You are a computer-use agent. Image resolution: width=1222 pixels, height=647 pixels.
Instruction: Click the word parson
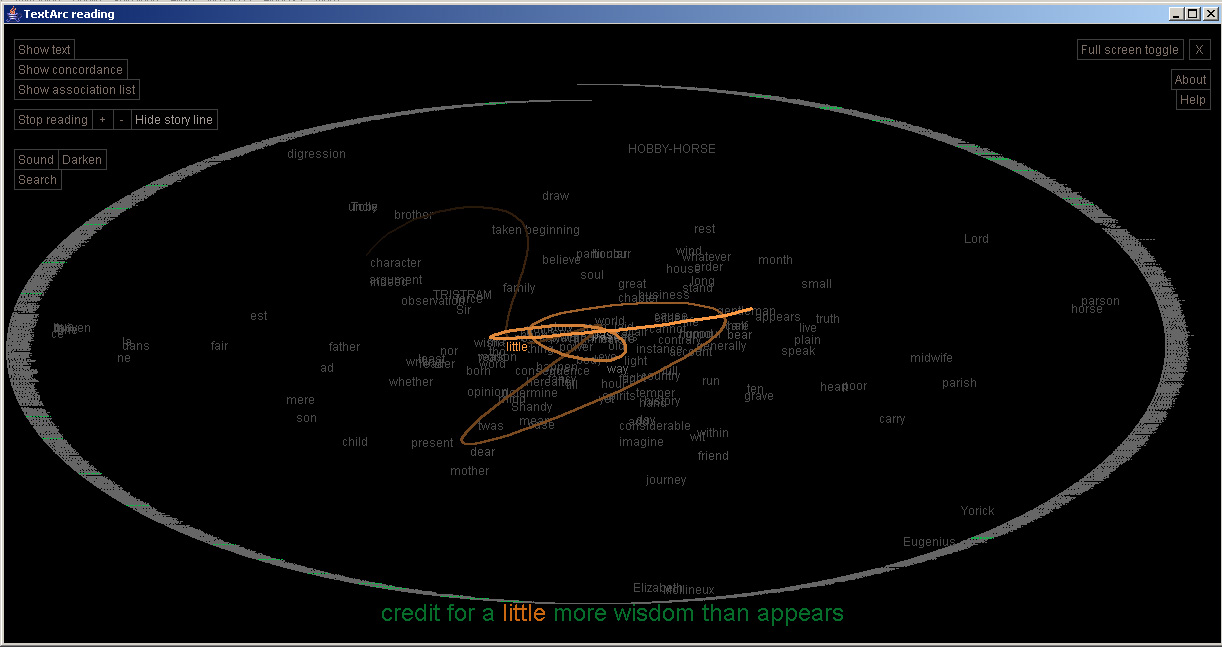coord(1100,301)
